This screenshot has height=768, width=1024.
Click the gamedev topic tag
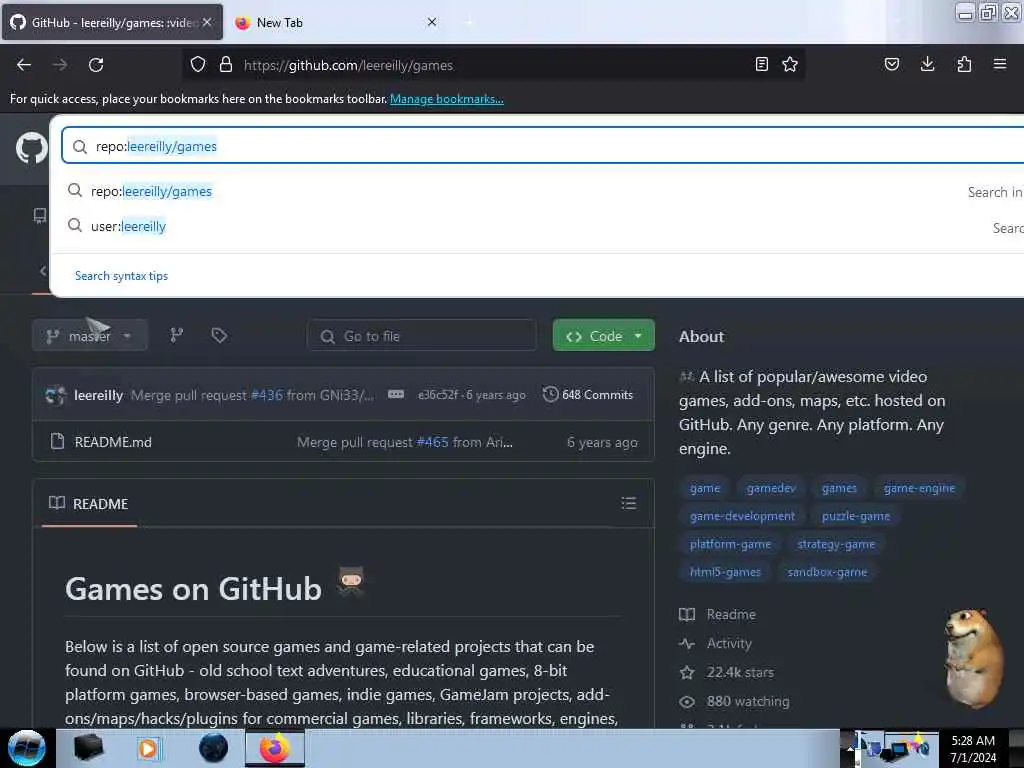click(x=771, y=488)
